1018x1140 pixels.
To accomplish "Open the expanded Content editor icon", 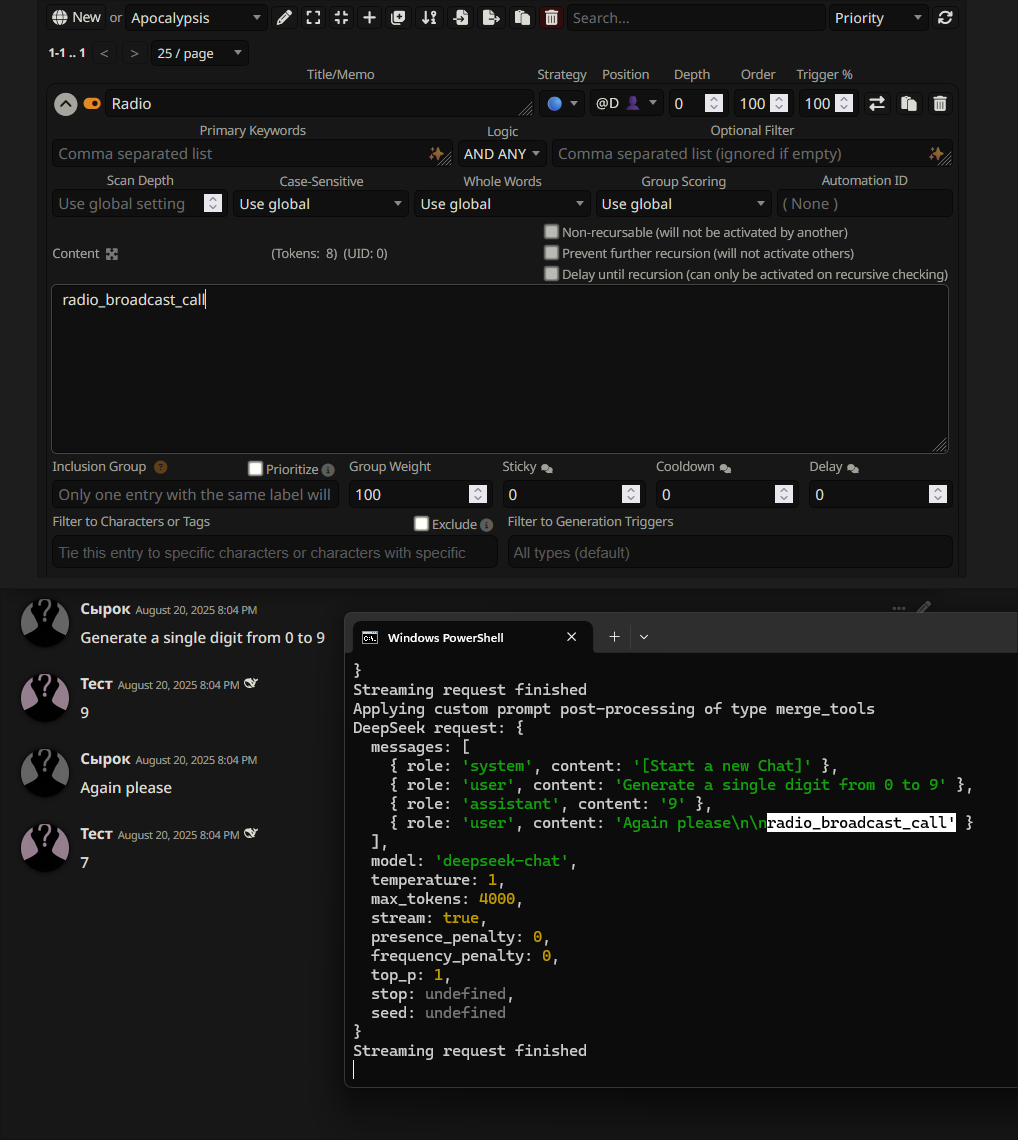I will [112, 254].
